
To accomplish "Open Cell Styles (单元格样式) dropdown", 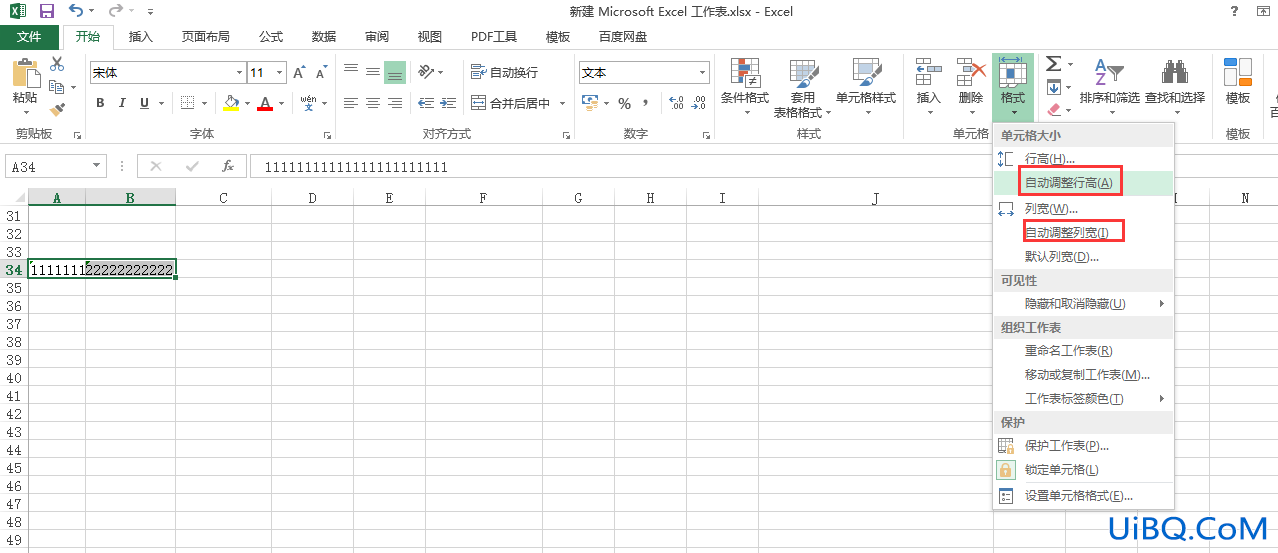I will click(866, 88).
